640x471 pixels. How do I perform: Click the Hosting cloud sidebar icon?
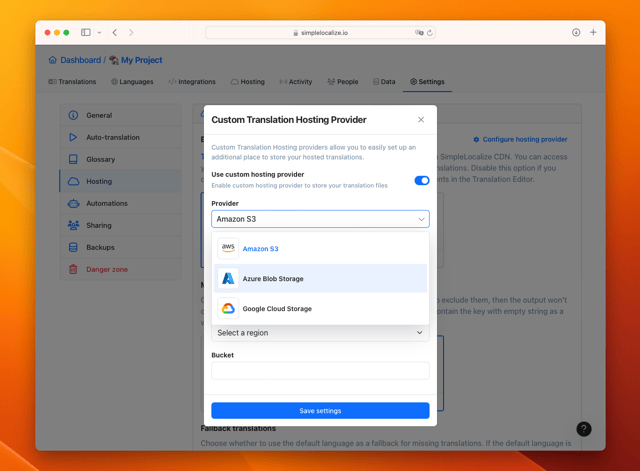(73, 181)
